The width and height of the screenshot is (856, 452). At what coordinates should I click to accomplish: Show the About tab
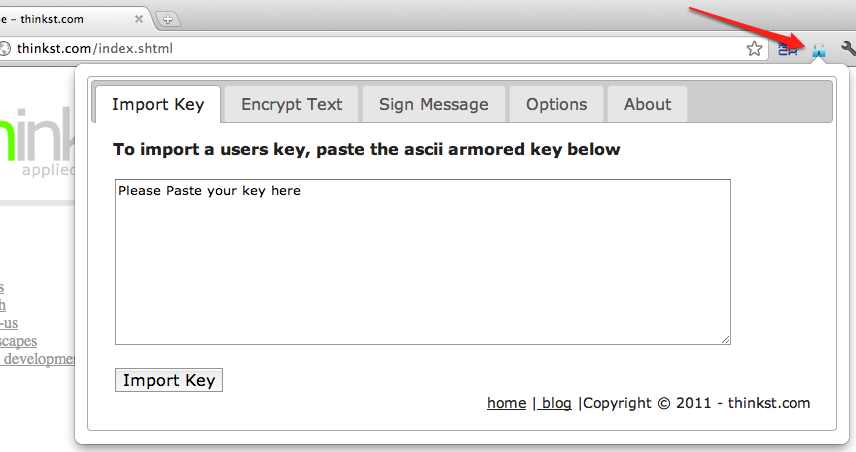click(647, 104)
